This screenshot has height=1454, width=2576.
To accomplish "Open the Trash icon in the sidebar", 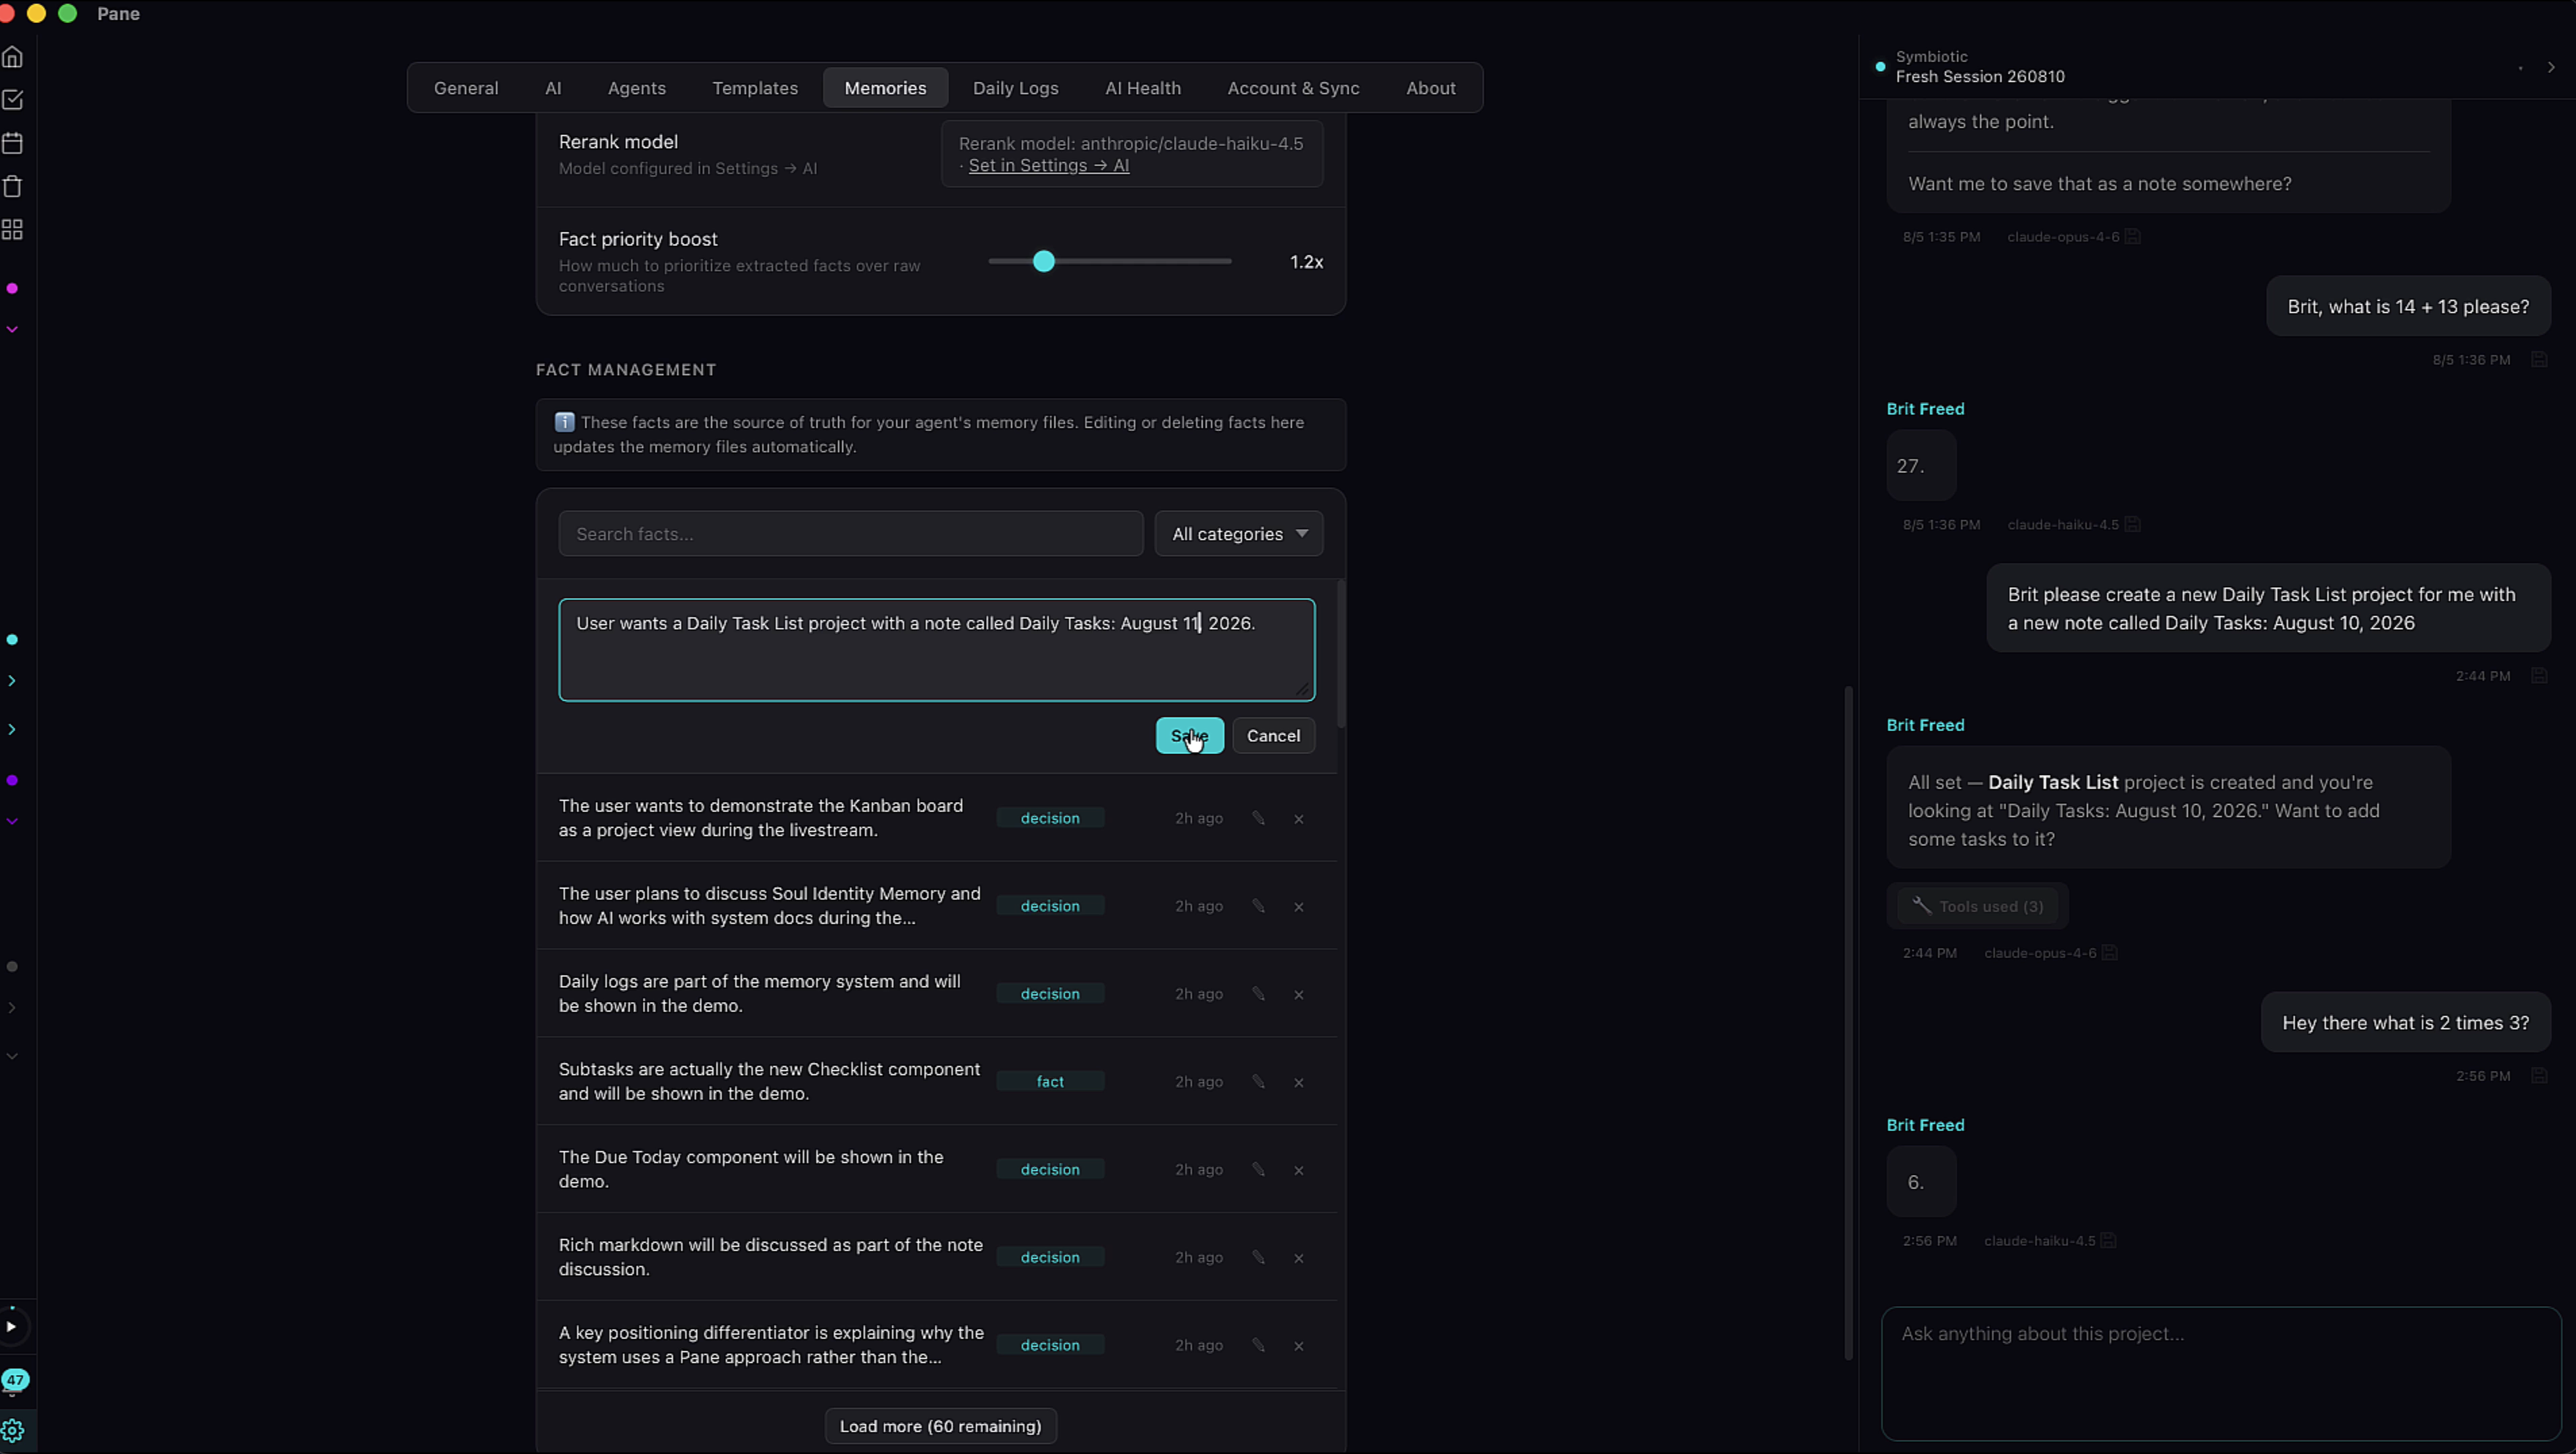I will [13, 186].
